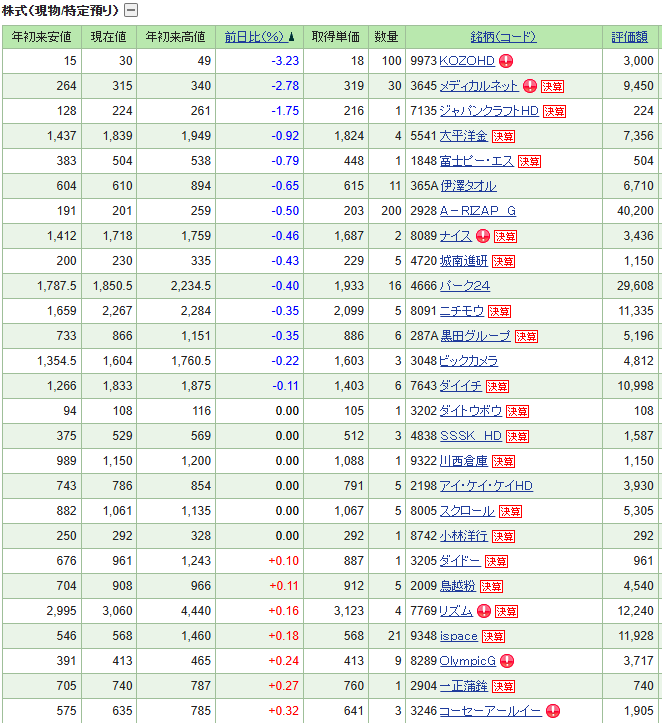The height and width of the screenshot is (723, 662).
Task: Open 決算 badge for リズム
Action: pos(506,611)
